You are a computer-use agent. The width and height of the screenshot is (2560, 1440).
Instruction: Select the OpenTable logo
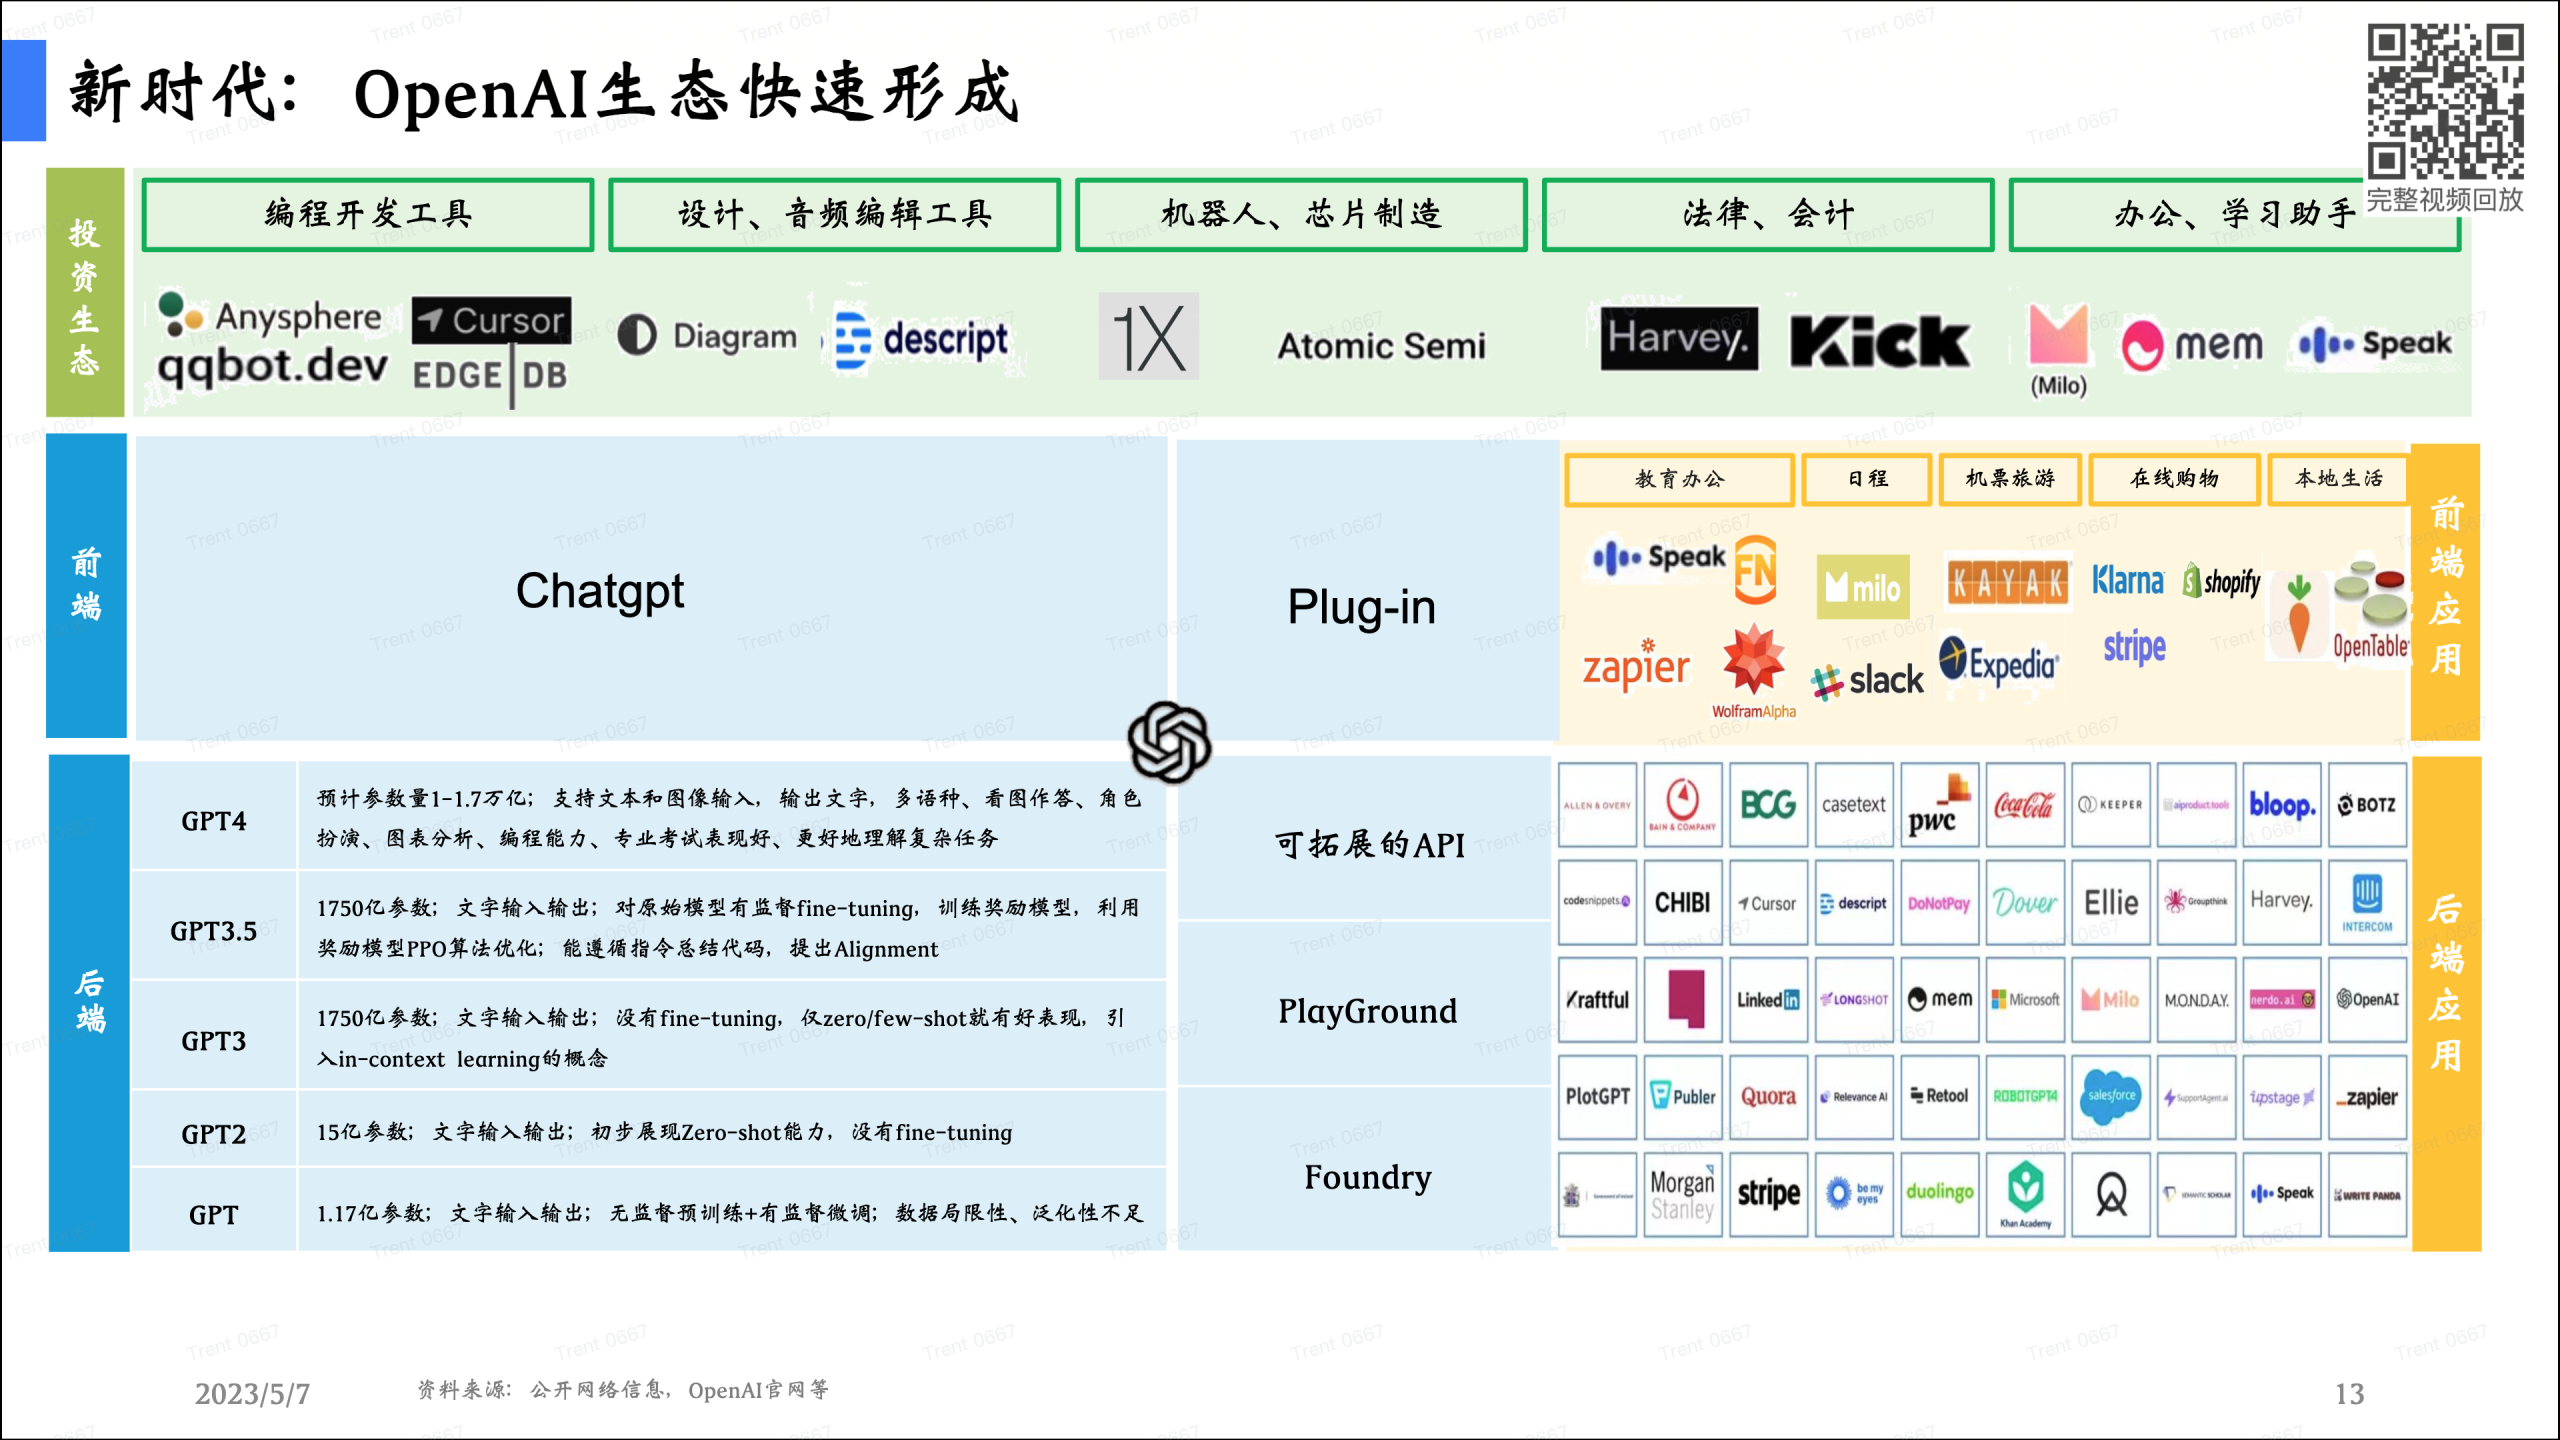click(x=2370, y=609)
